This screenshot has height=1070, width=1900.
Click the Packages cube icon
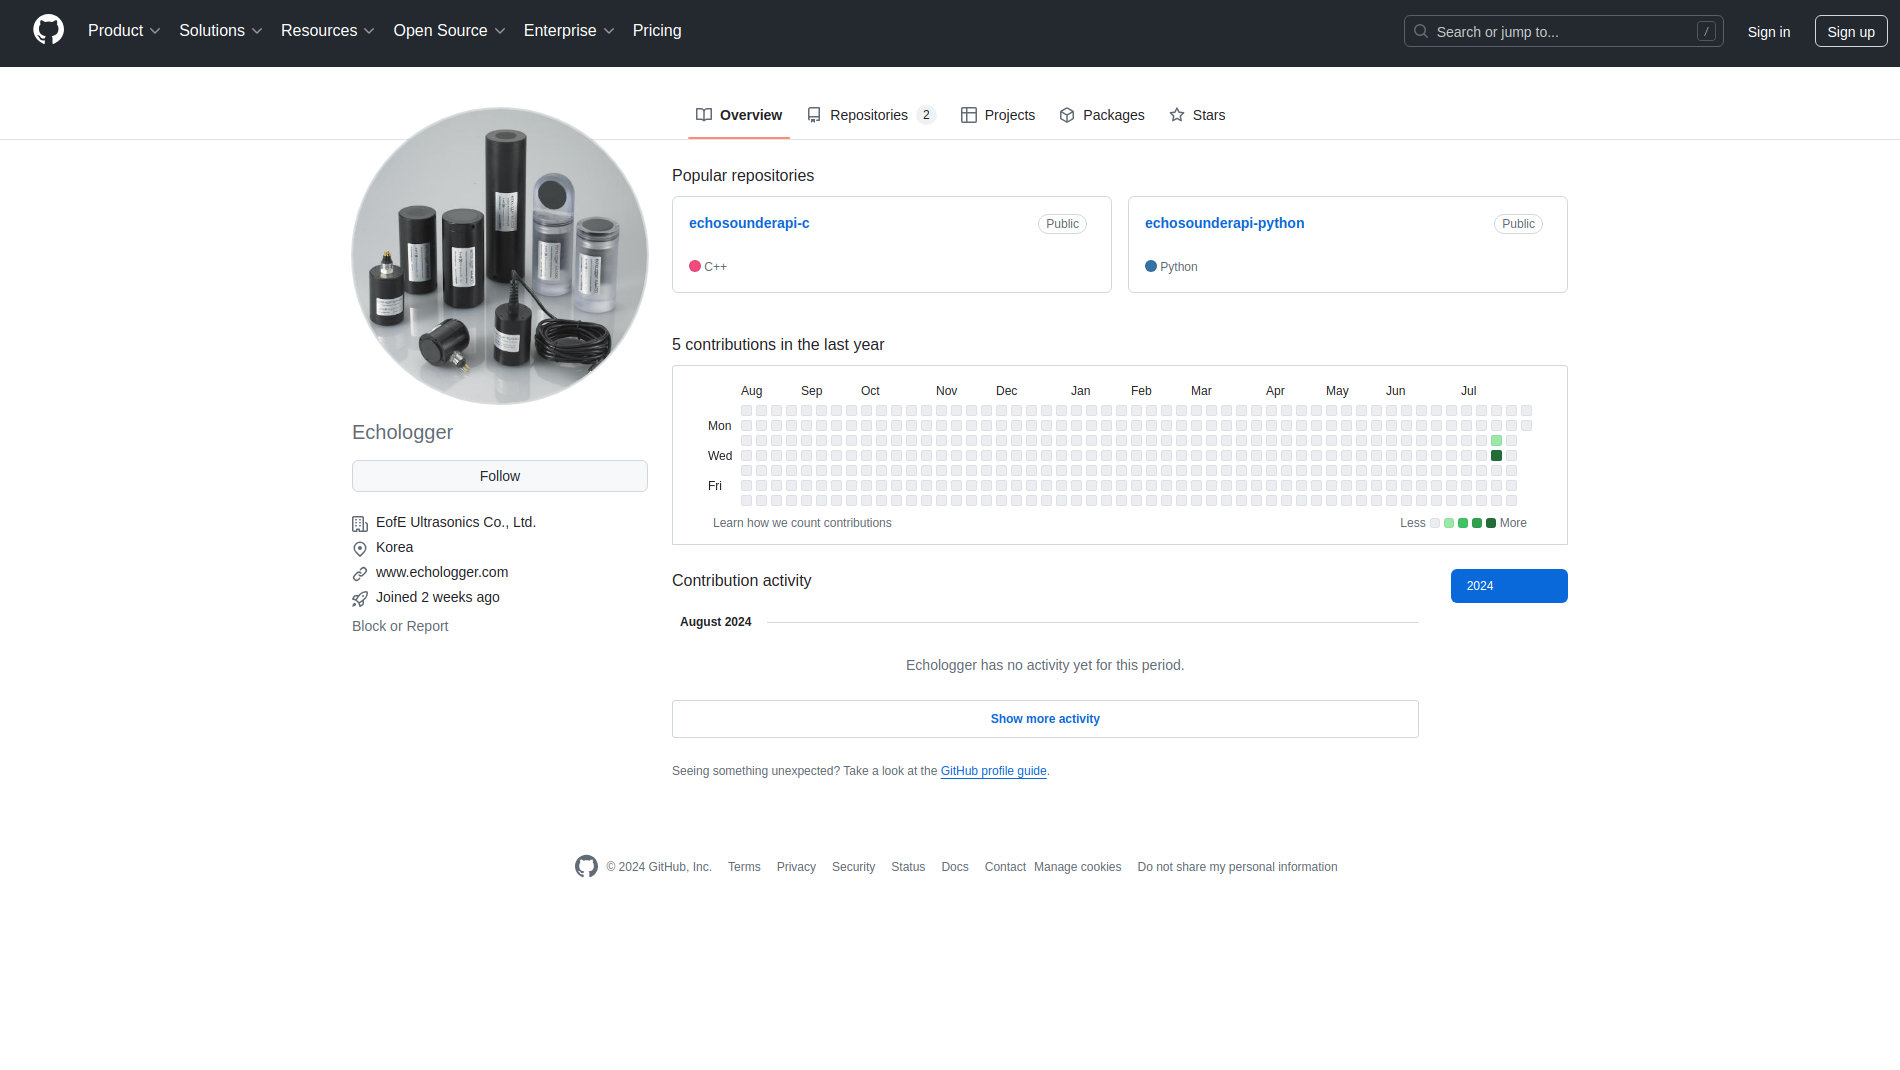[x=1067, y=115]
